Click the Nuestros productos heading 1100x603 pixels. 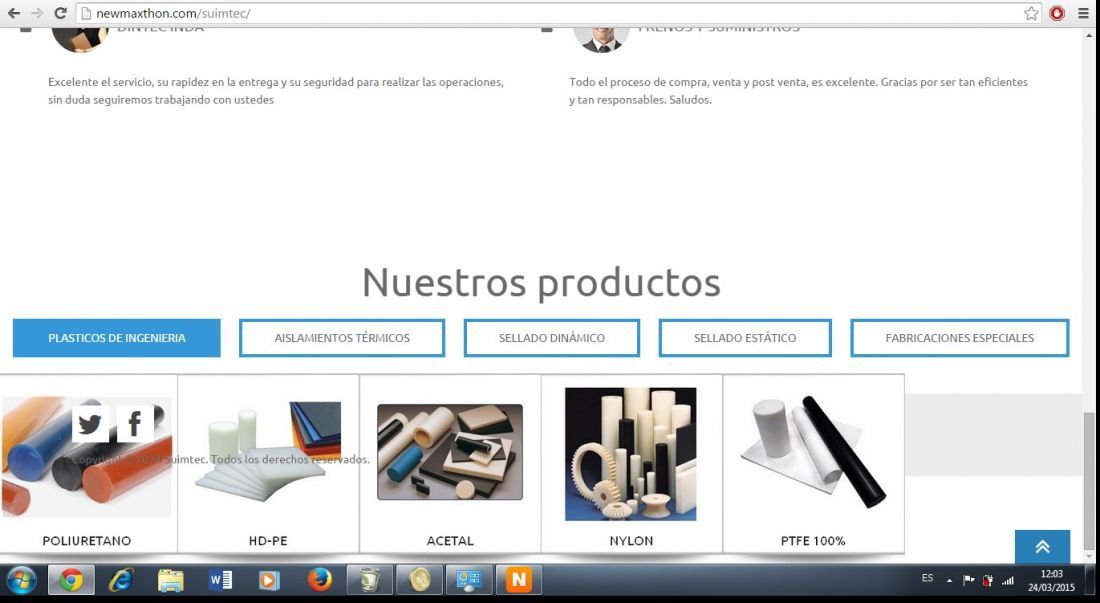541,283
